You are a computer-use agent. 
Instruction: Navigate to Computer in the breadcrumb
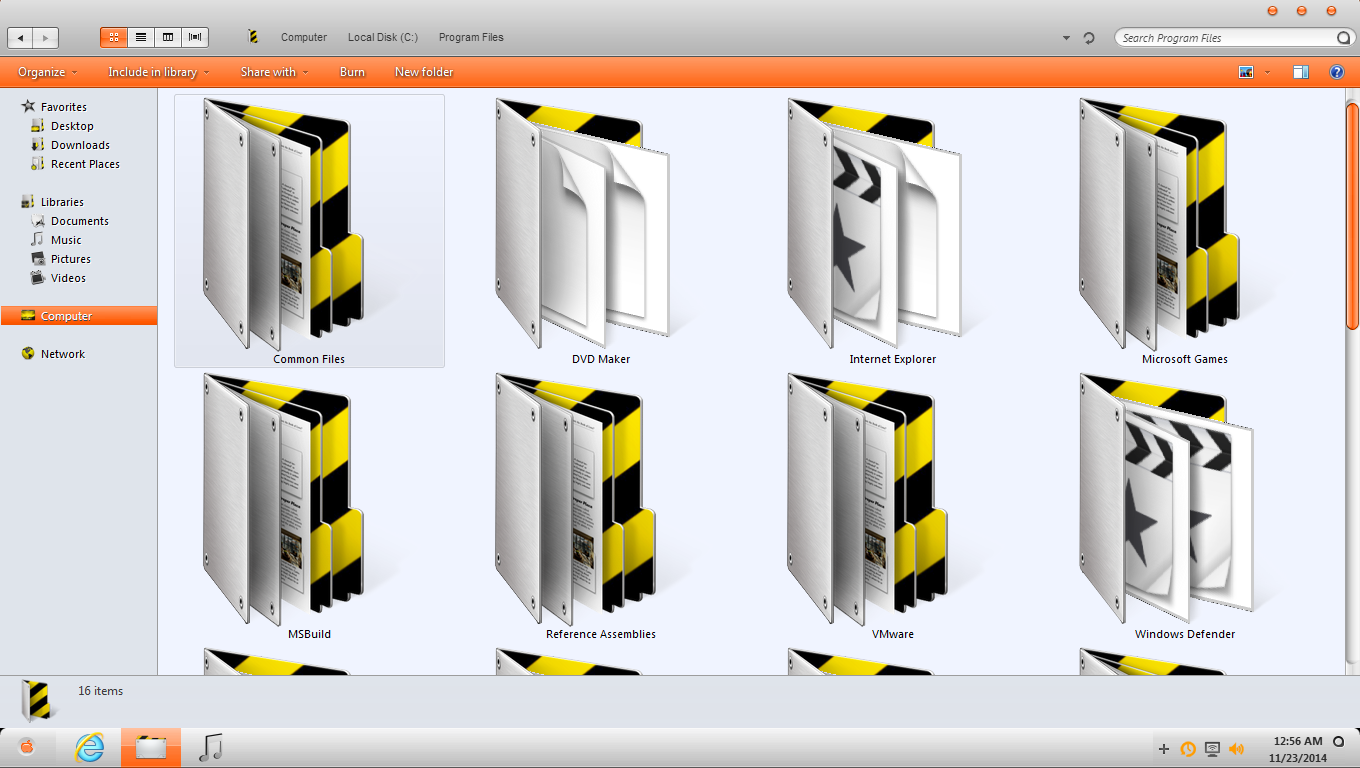point(304,37)
